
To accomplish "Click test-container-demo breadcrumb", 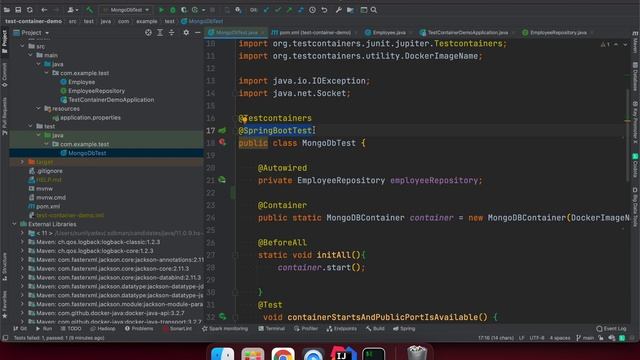I will pos(33,21).
